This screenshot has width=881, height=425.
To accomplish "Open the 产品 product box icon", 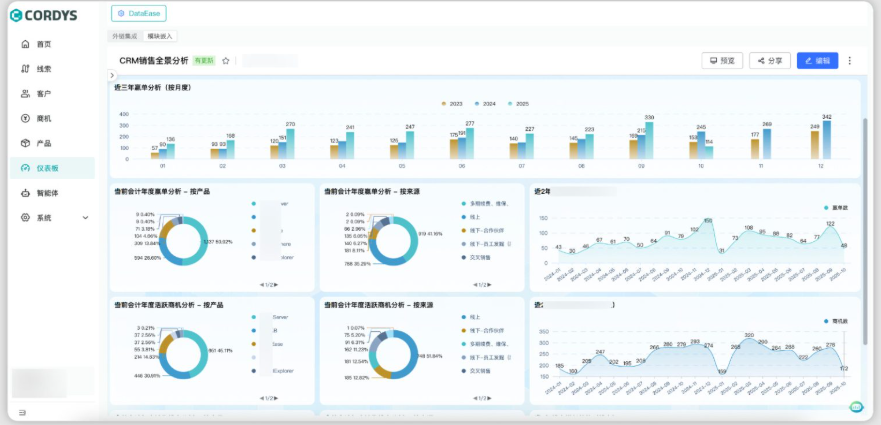I will [25, 143].
